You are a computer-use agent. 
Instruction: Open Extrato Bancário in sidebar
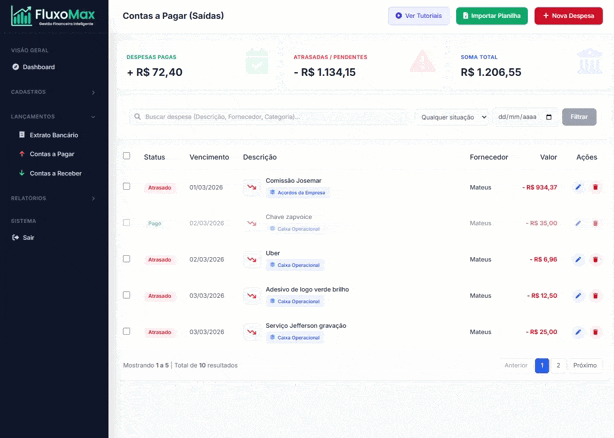[x=53, y=135]
